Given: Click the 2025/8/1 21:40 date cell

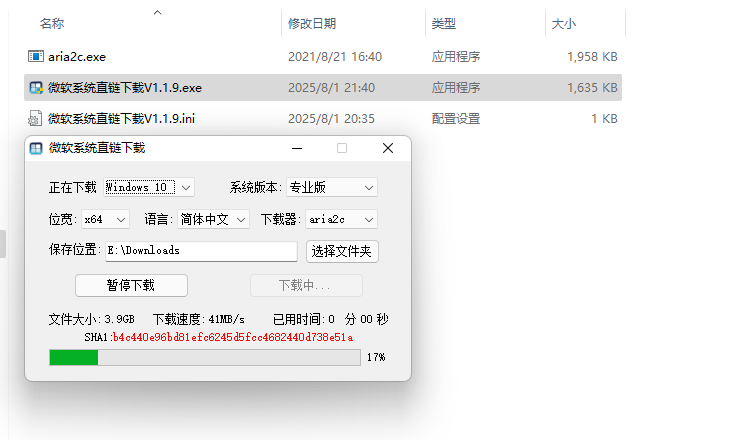Looking at the screenshot, I should pos(331,87).
